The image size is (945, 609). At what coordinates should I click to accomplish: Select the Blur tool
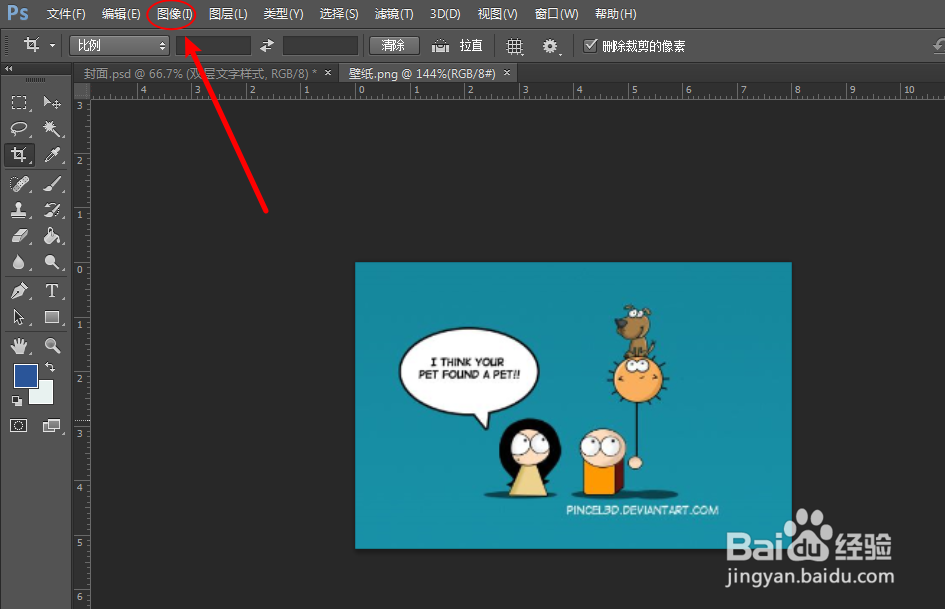click(x=19, y=262)
